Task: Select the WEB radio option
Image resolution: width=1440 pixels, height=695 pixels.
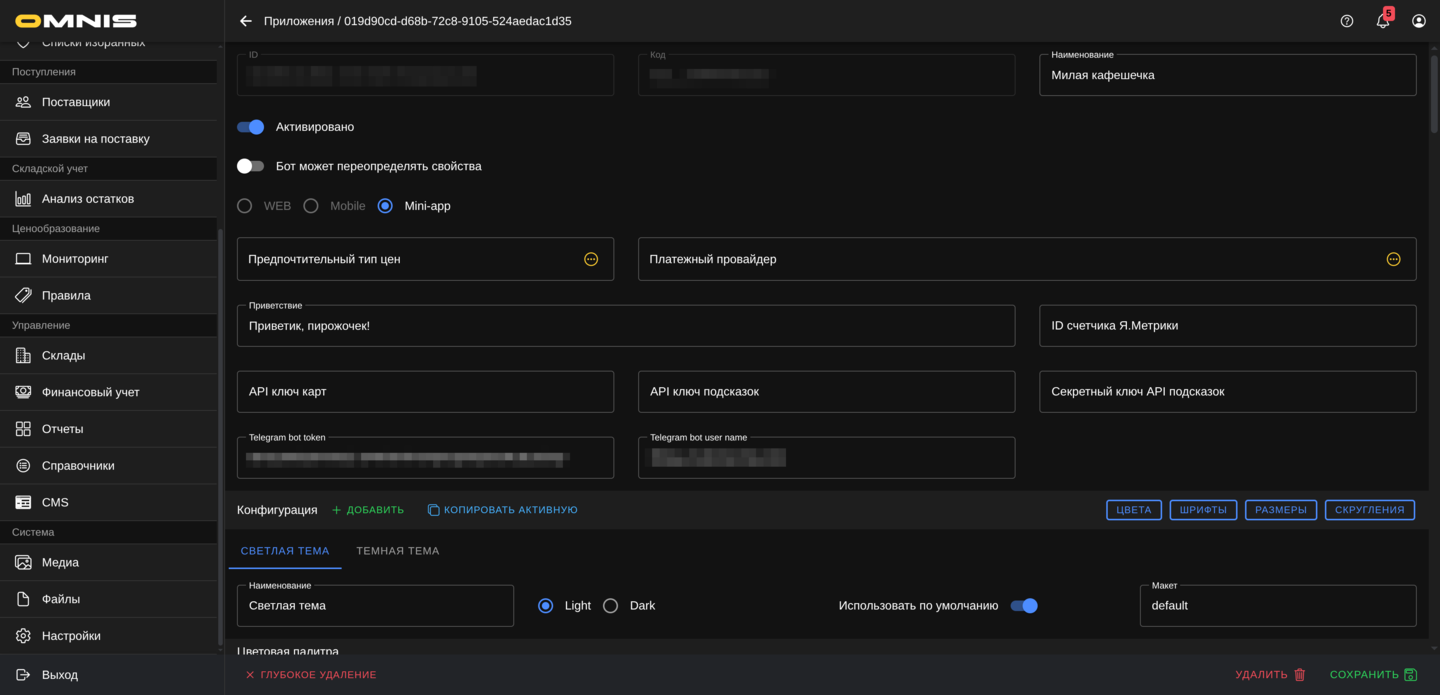Action: click(x=244, y=205)
